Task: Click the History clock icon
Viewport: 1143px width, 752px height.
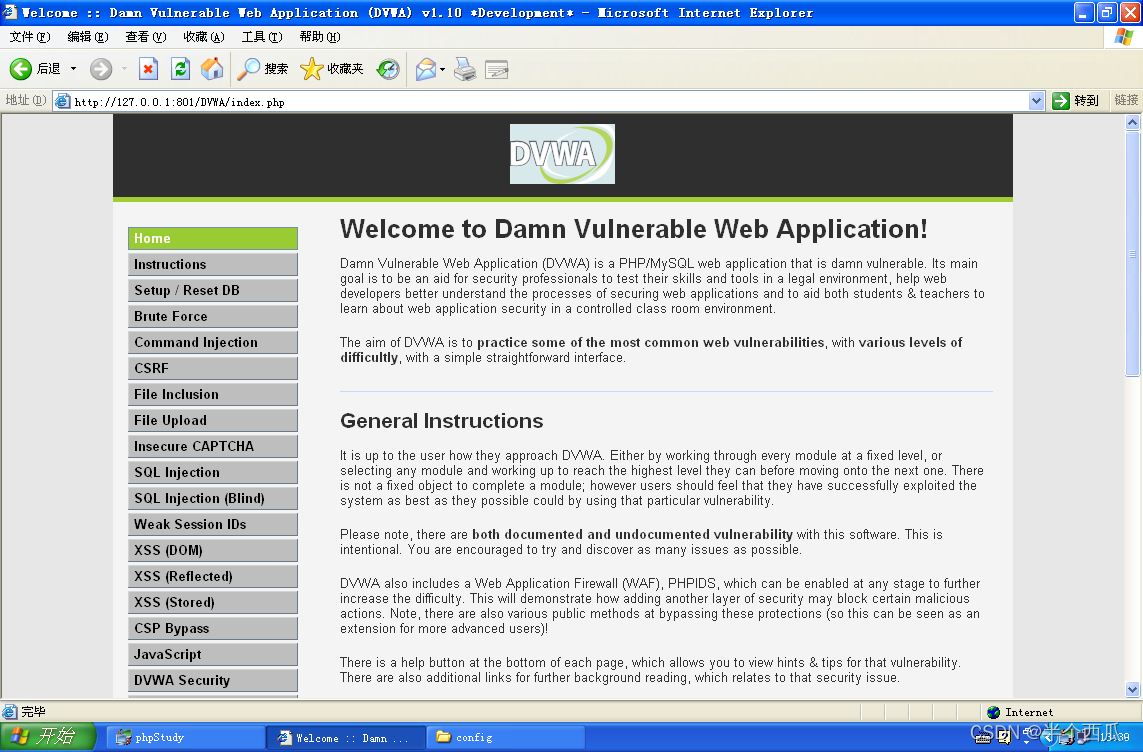Action: 388,69
